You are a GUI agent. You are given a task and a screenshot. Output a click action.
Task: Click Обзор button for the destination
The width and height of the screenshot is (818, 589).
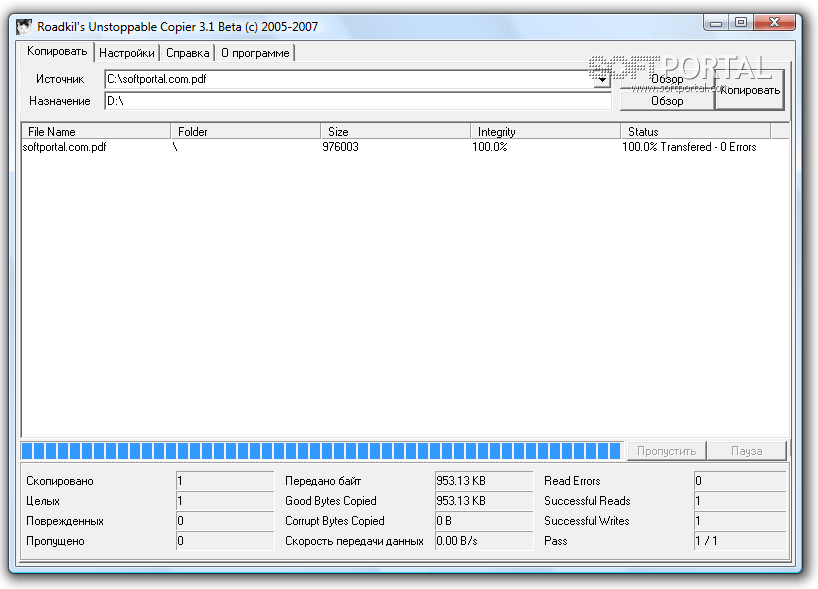click(x=667, y=101)
